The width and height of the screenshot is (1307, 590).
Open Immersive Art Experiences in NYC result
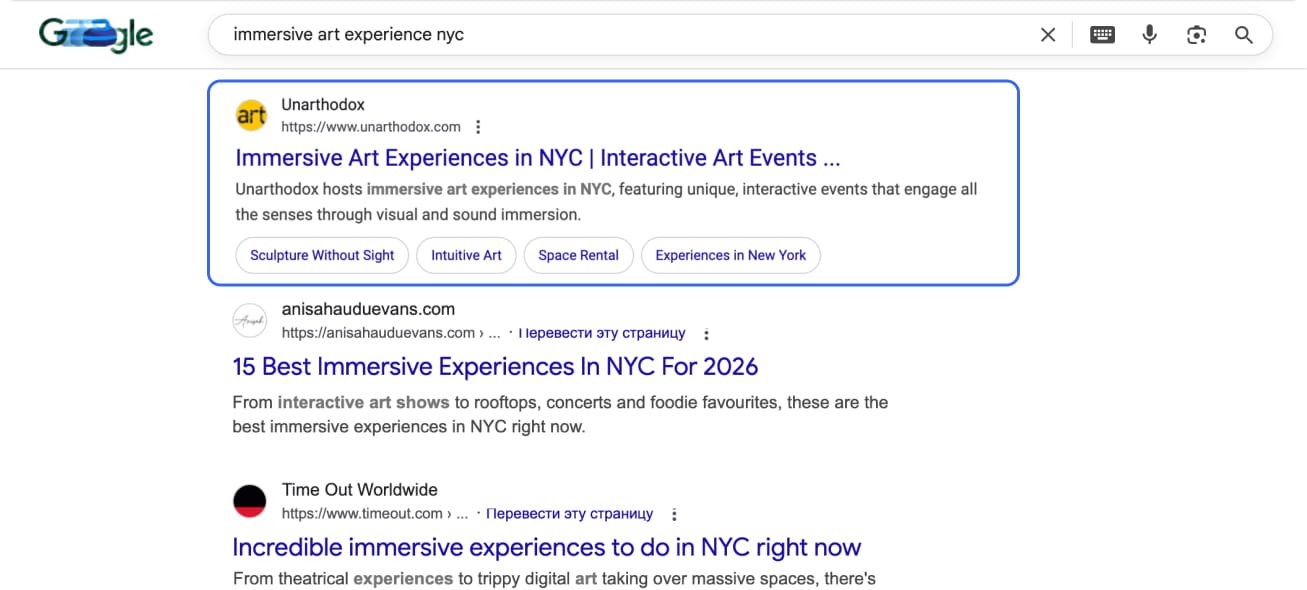pos(537,158)
